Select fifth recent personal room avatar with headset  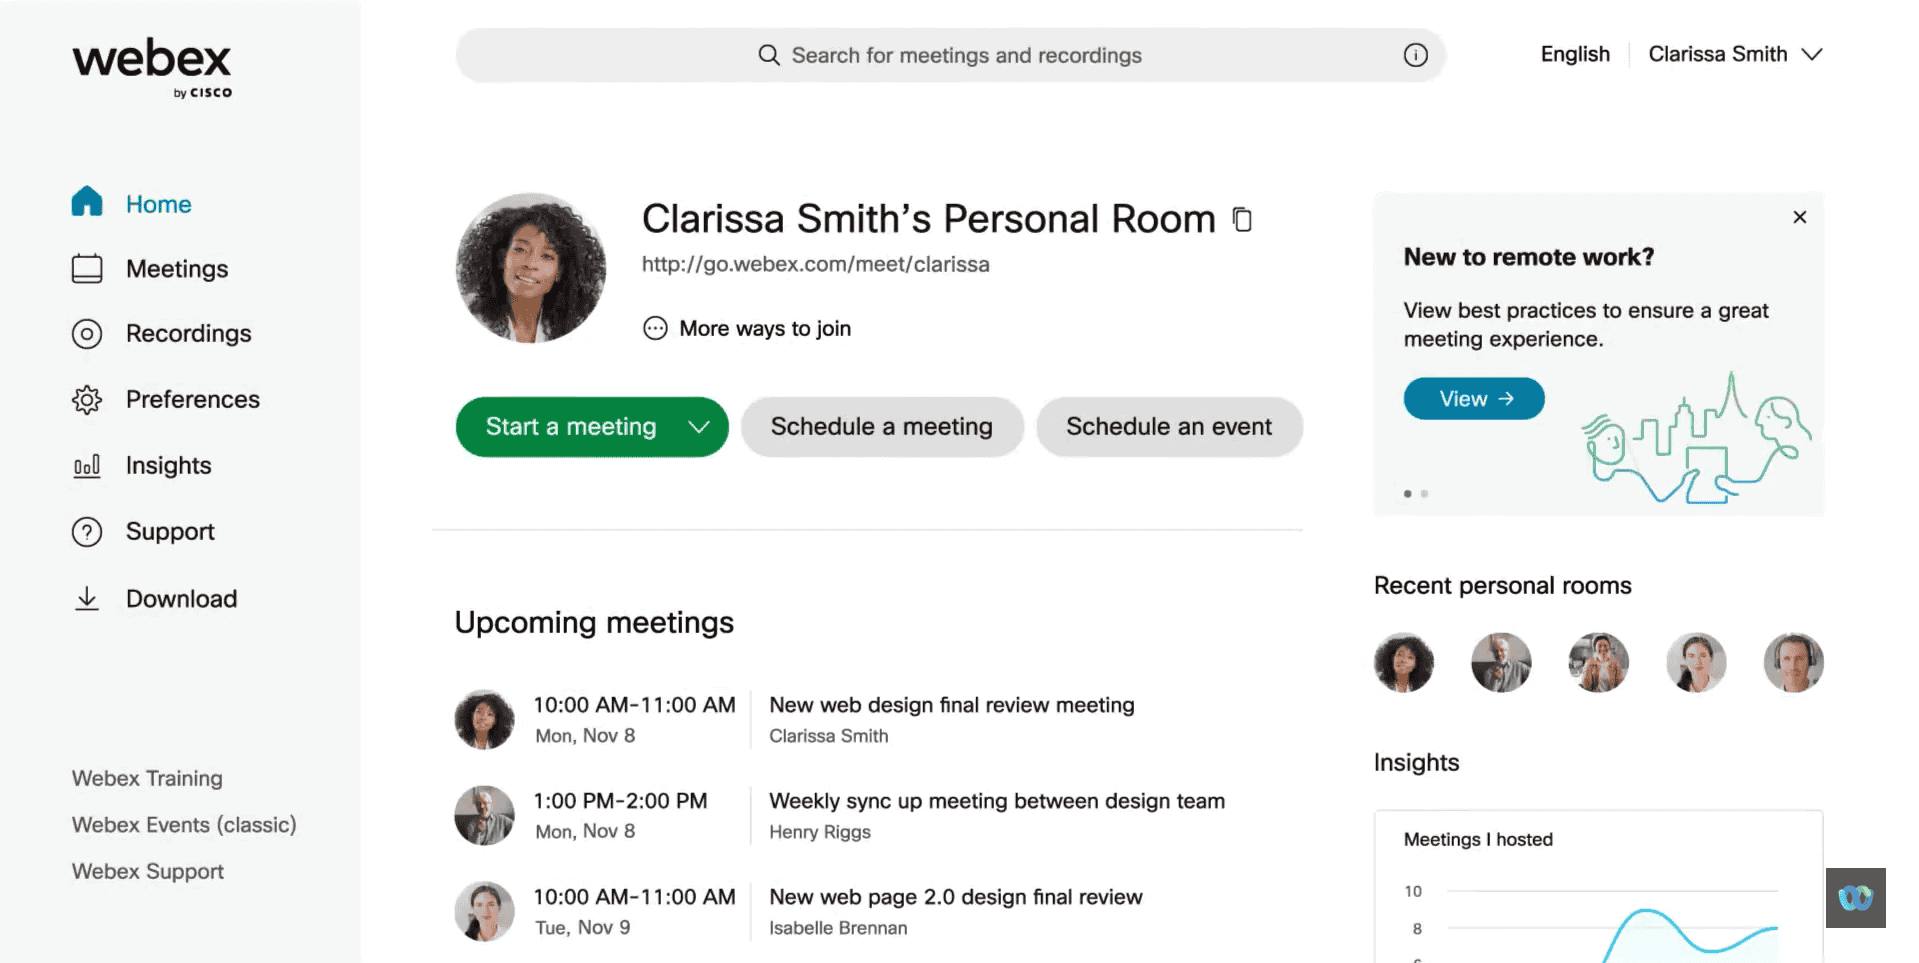click(1794, 662)
